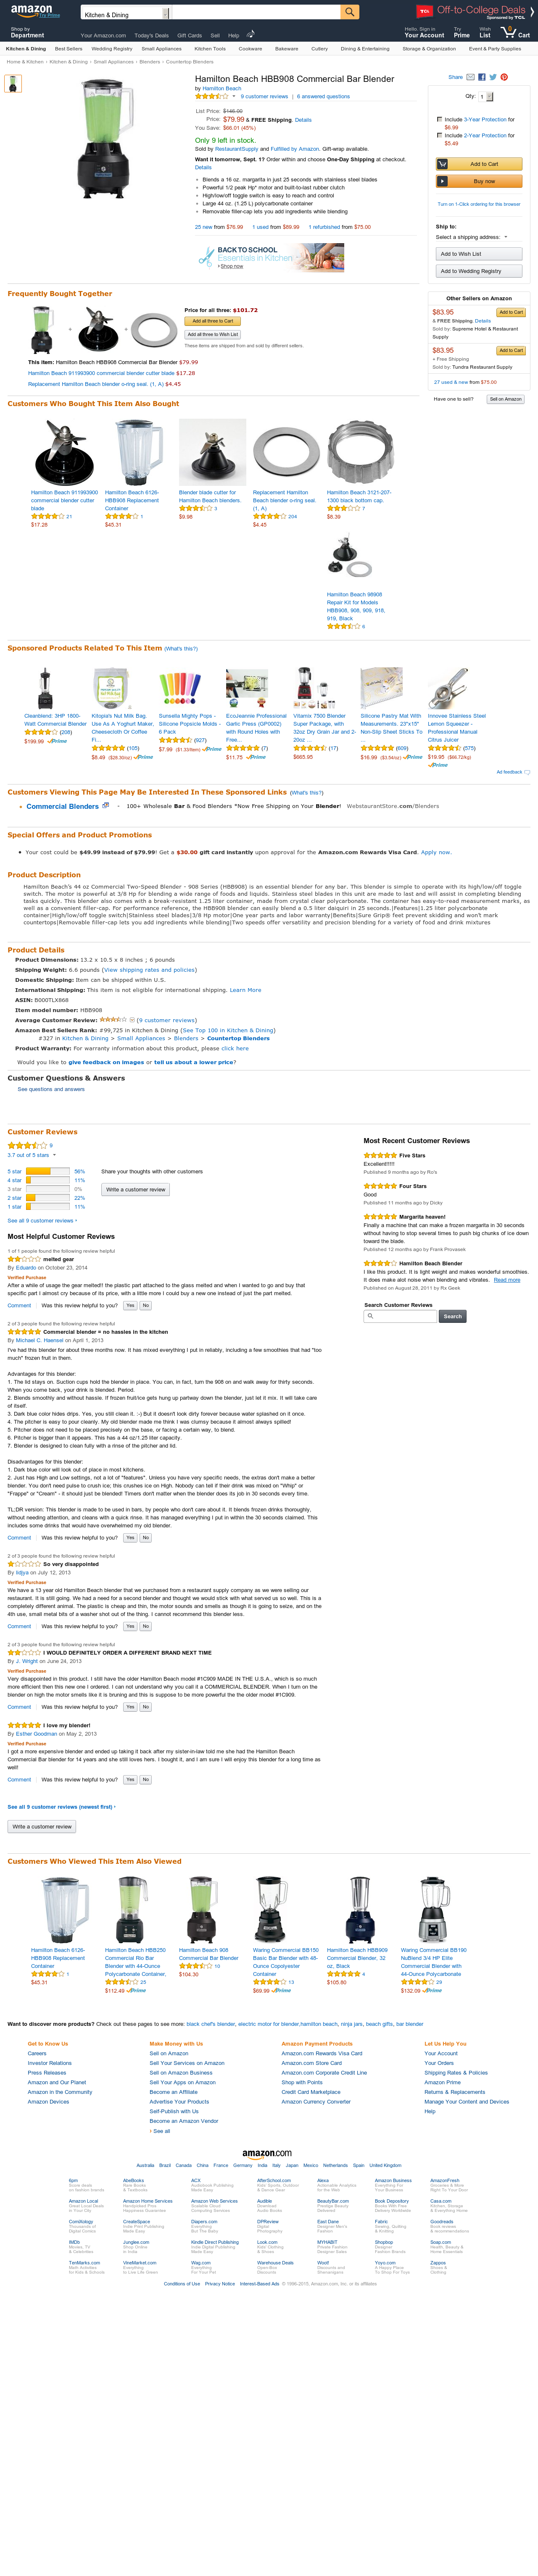
Task: Share product on Twitter icon
Action: [x=493, y=77]
